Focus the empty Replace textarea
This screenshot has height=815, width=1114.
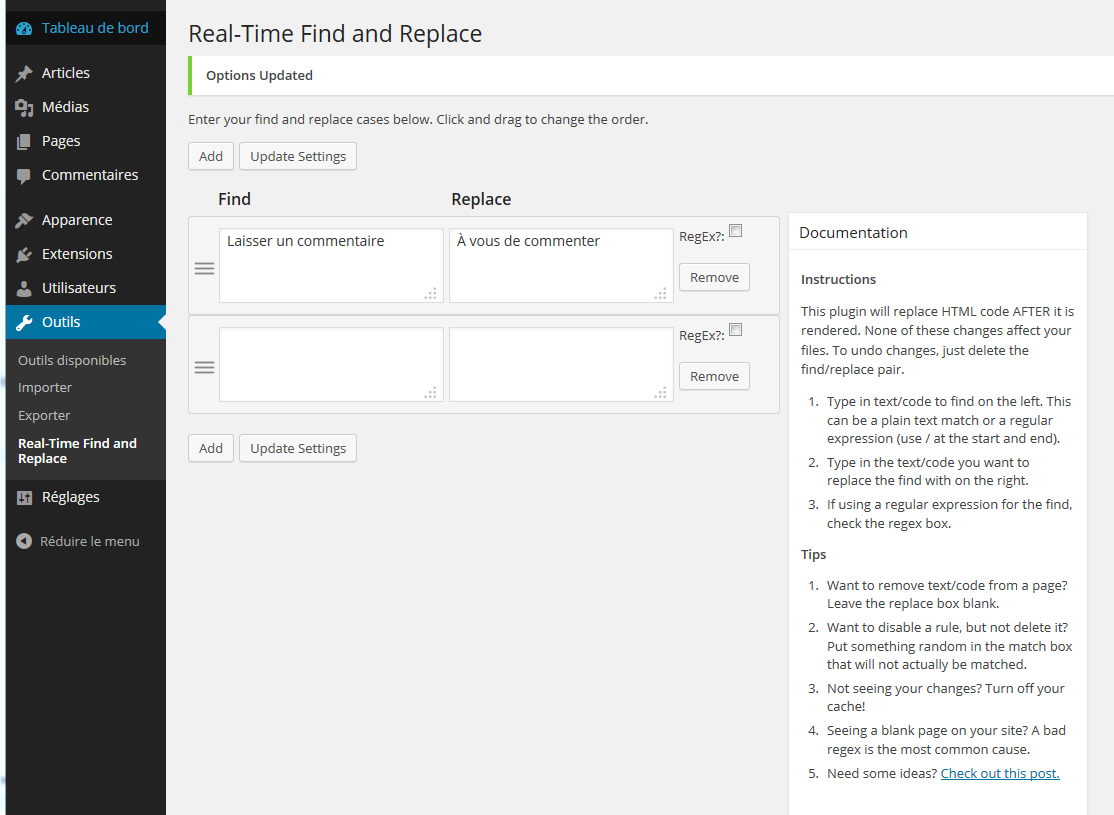[x=561, y=365]
